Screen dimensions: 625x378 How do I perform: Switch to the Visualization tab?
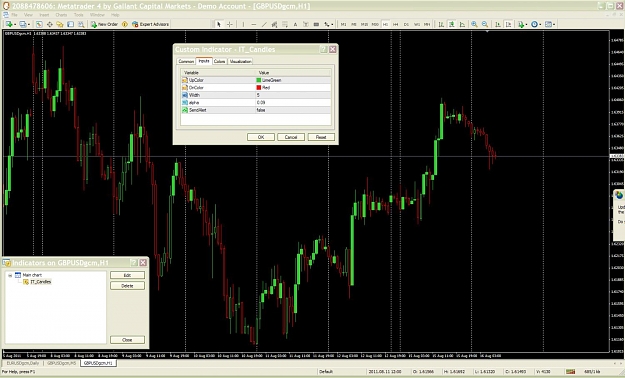point(240,61)
